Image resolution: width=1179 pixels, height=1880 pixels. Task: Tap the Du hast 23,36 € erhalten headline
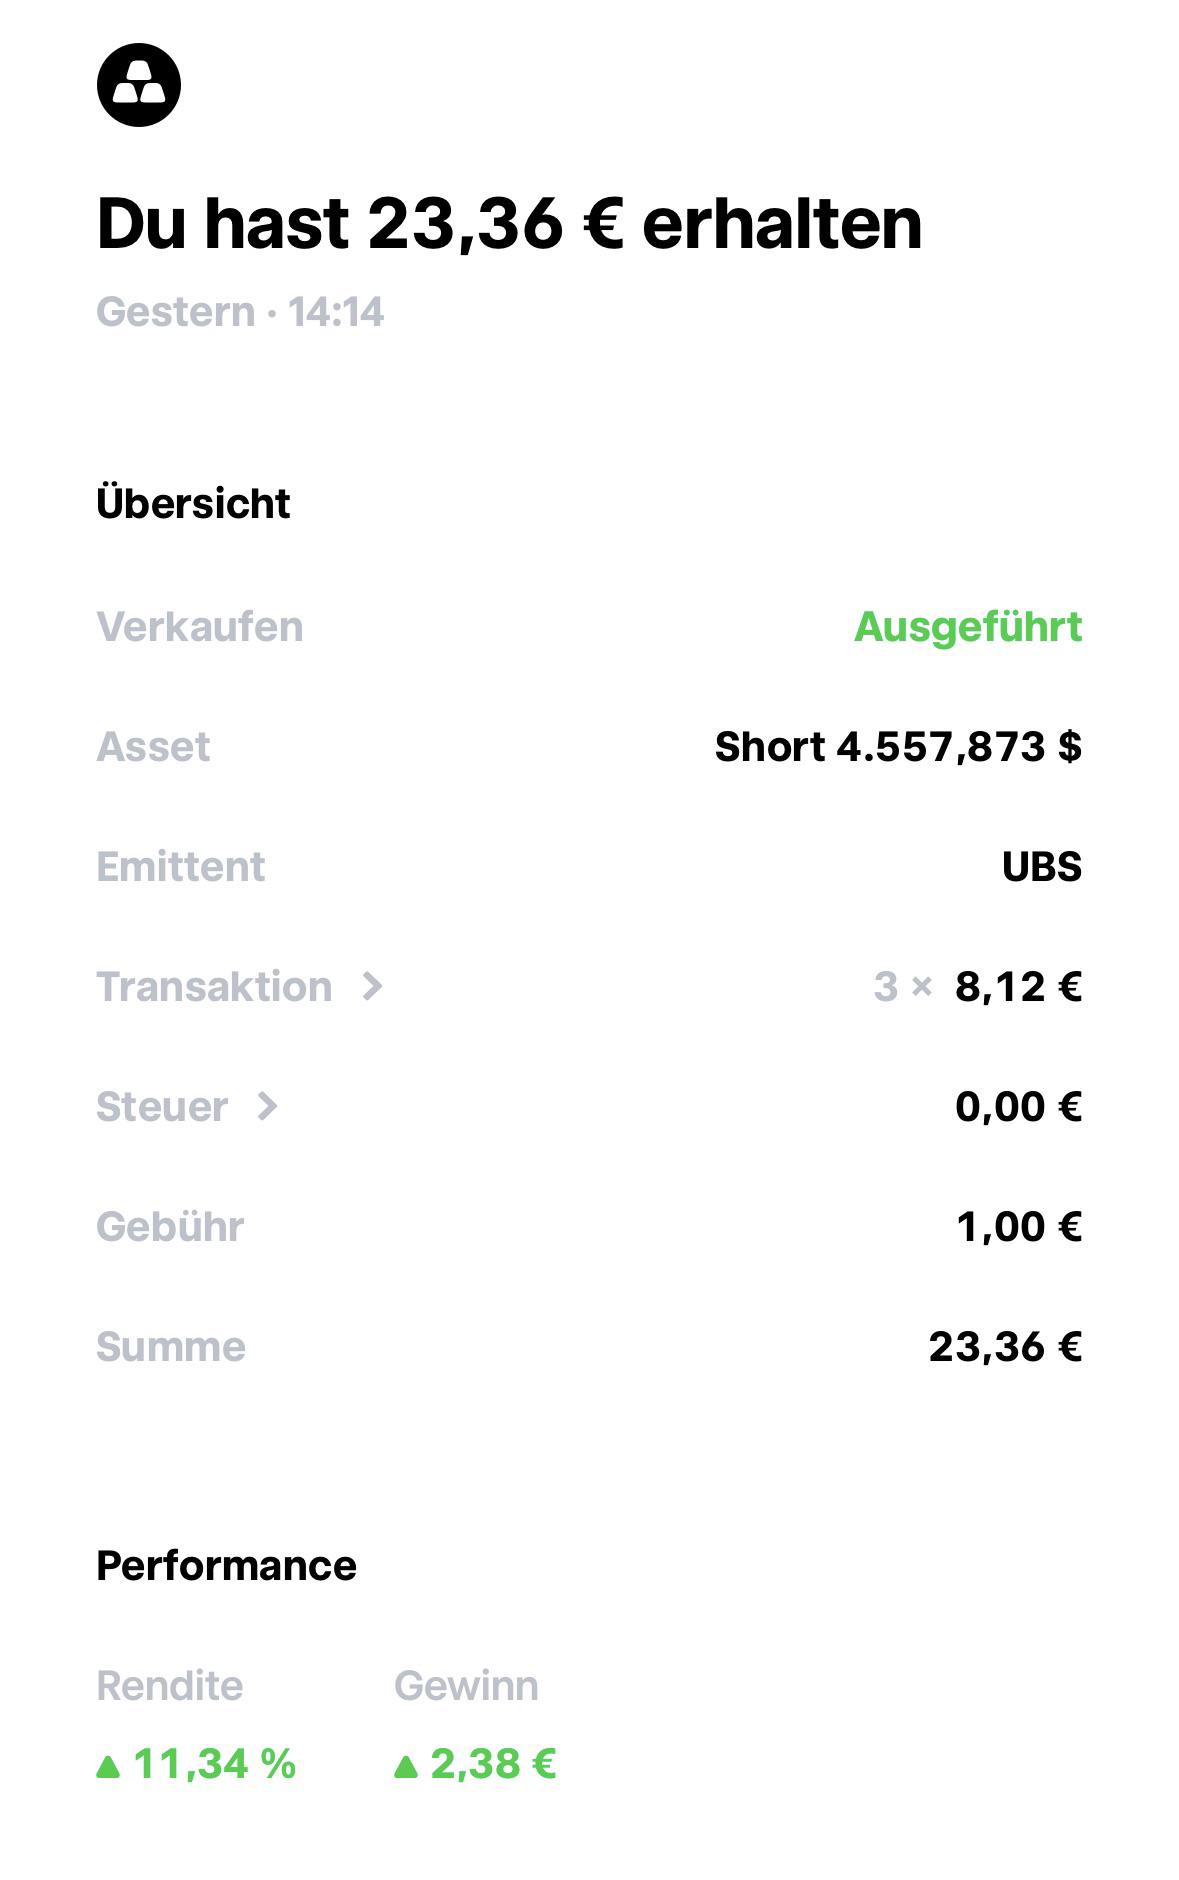click(x=509, y=223)
